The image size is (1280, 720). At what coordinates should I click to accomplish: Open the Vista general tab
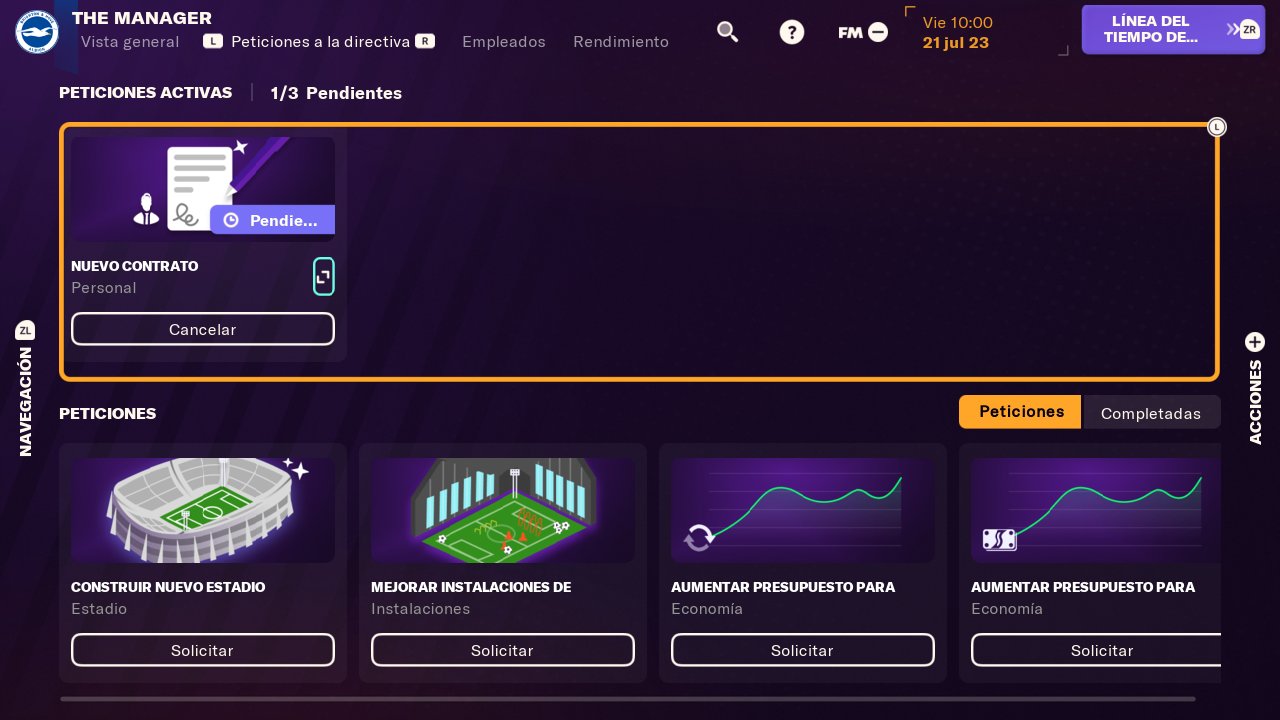coord(130,42)
